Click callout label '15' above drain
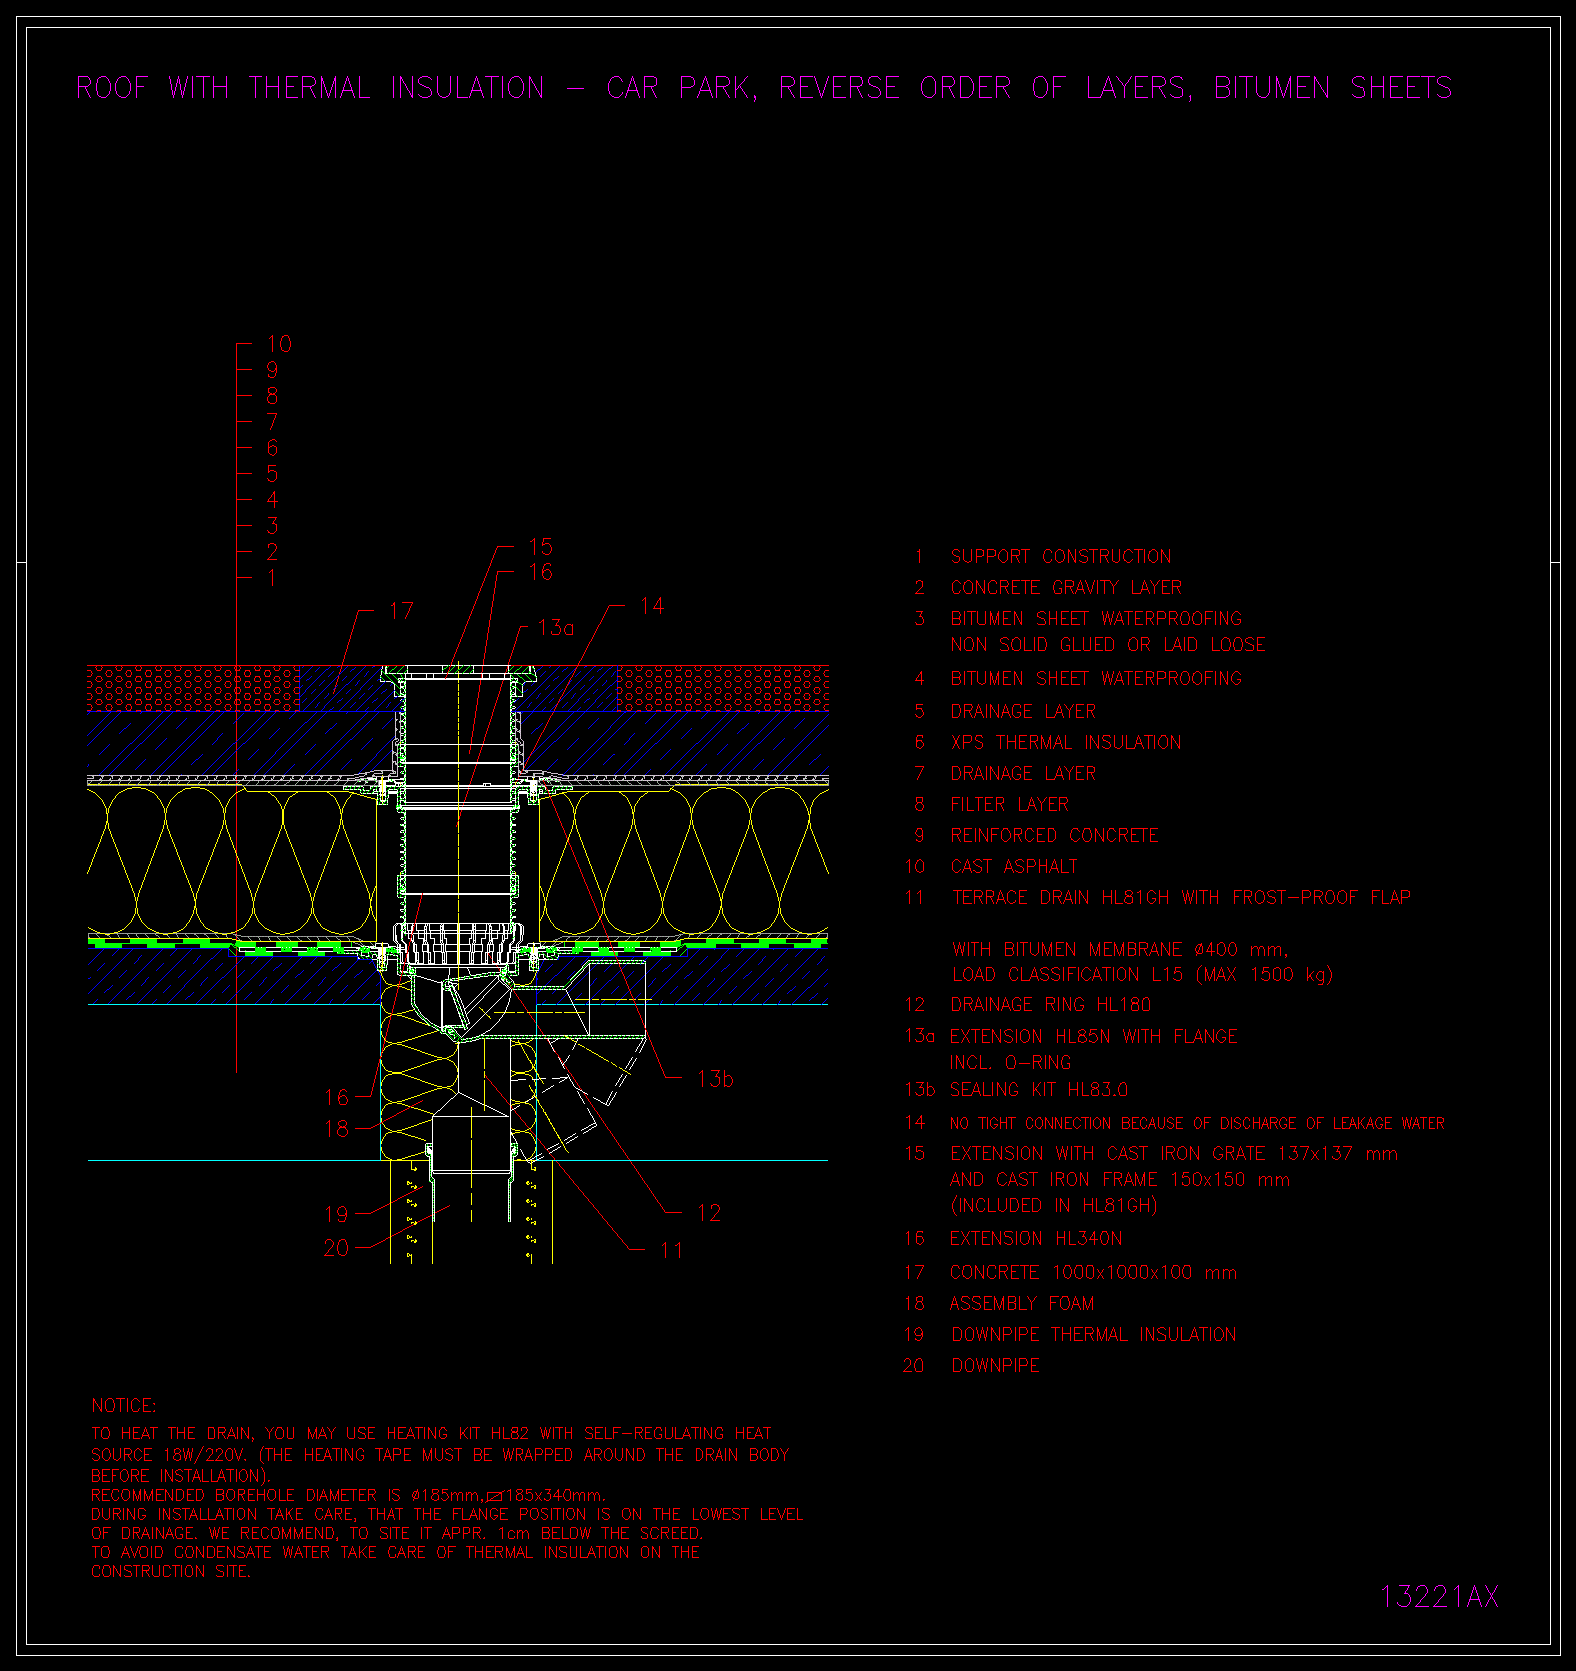This screenshot has height=1671, width=1576. click(540, 547)
